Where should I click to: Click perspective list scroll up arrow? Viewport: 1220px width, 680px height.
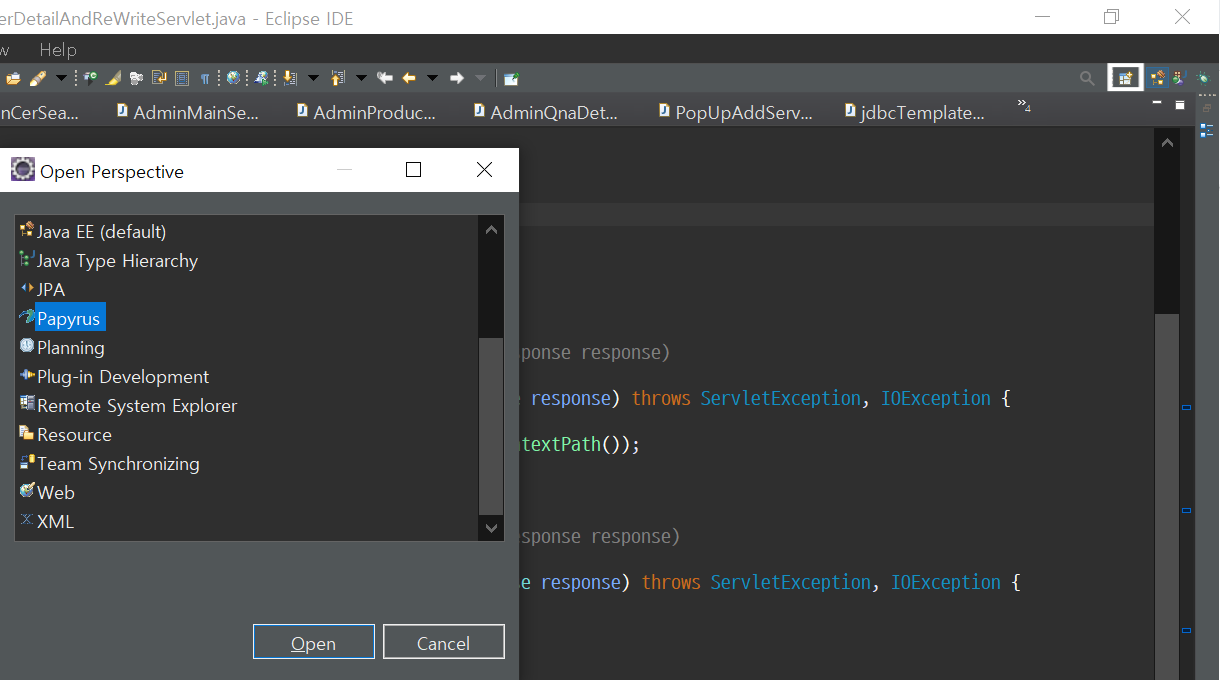[x=491, y=229]
